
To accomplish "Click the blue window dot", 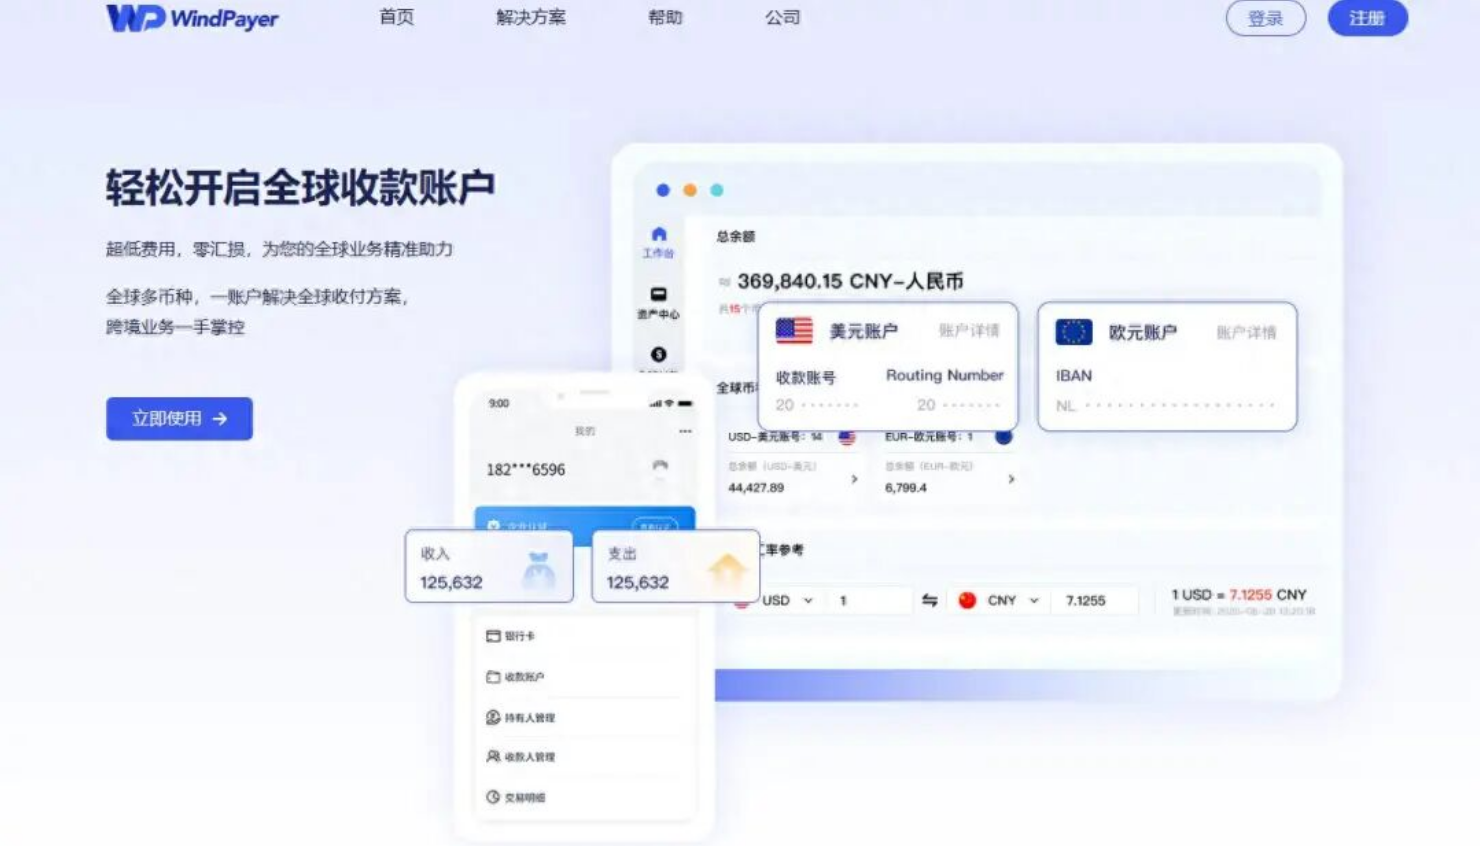I will click(662, 190).
